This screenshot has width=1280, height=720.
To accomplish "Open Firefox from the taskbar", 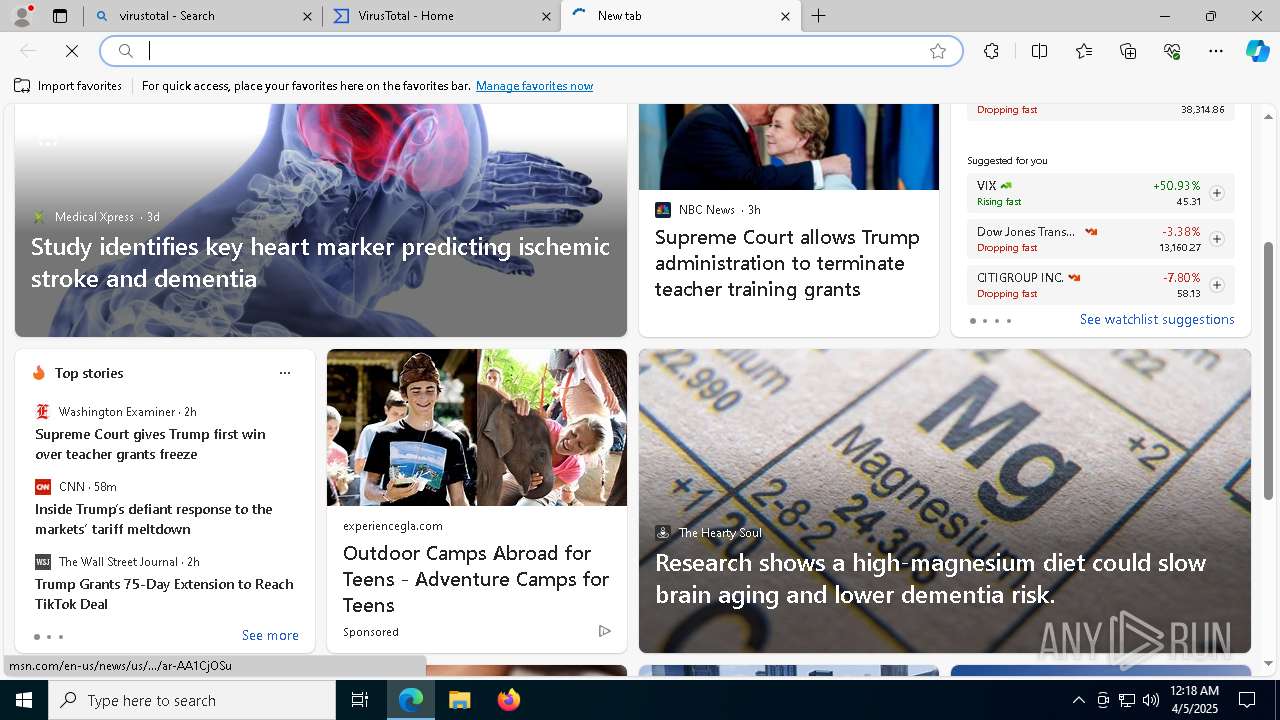I will 508,700.
